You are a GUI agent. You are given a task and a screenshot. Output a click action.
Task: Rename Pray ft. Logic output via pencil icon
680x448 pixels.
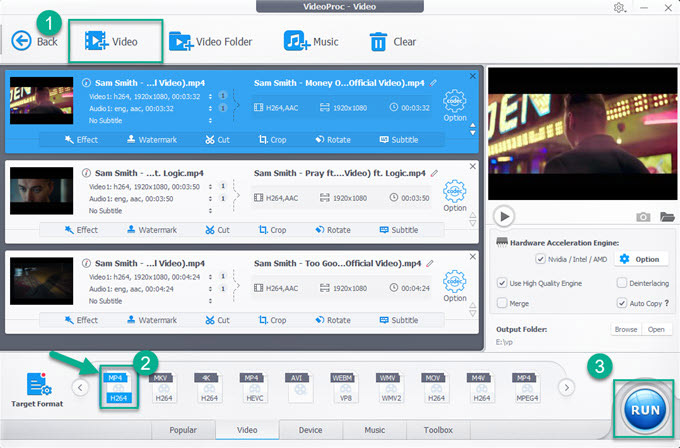pos(434,173)
